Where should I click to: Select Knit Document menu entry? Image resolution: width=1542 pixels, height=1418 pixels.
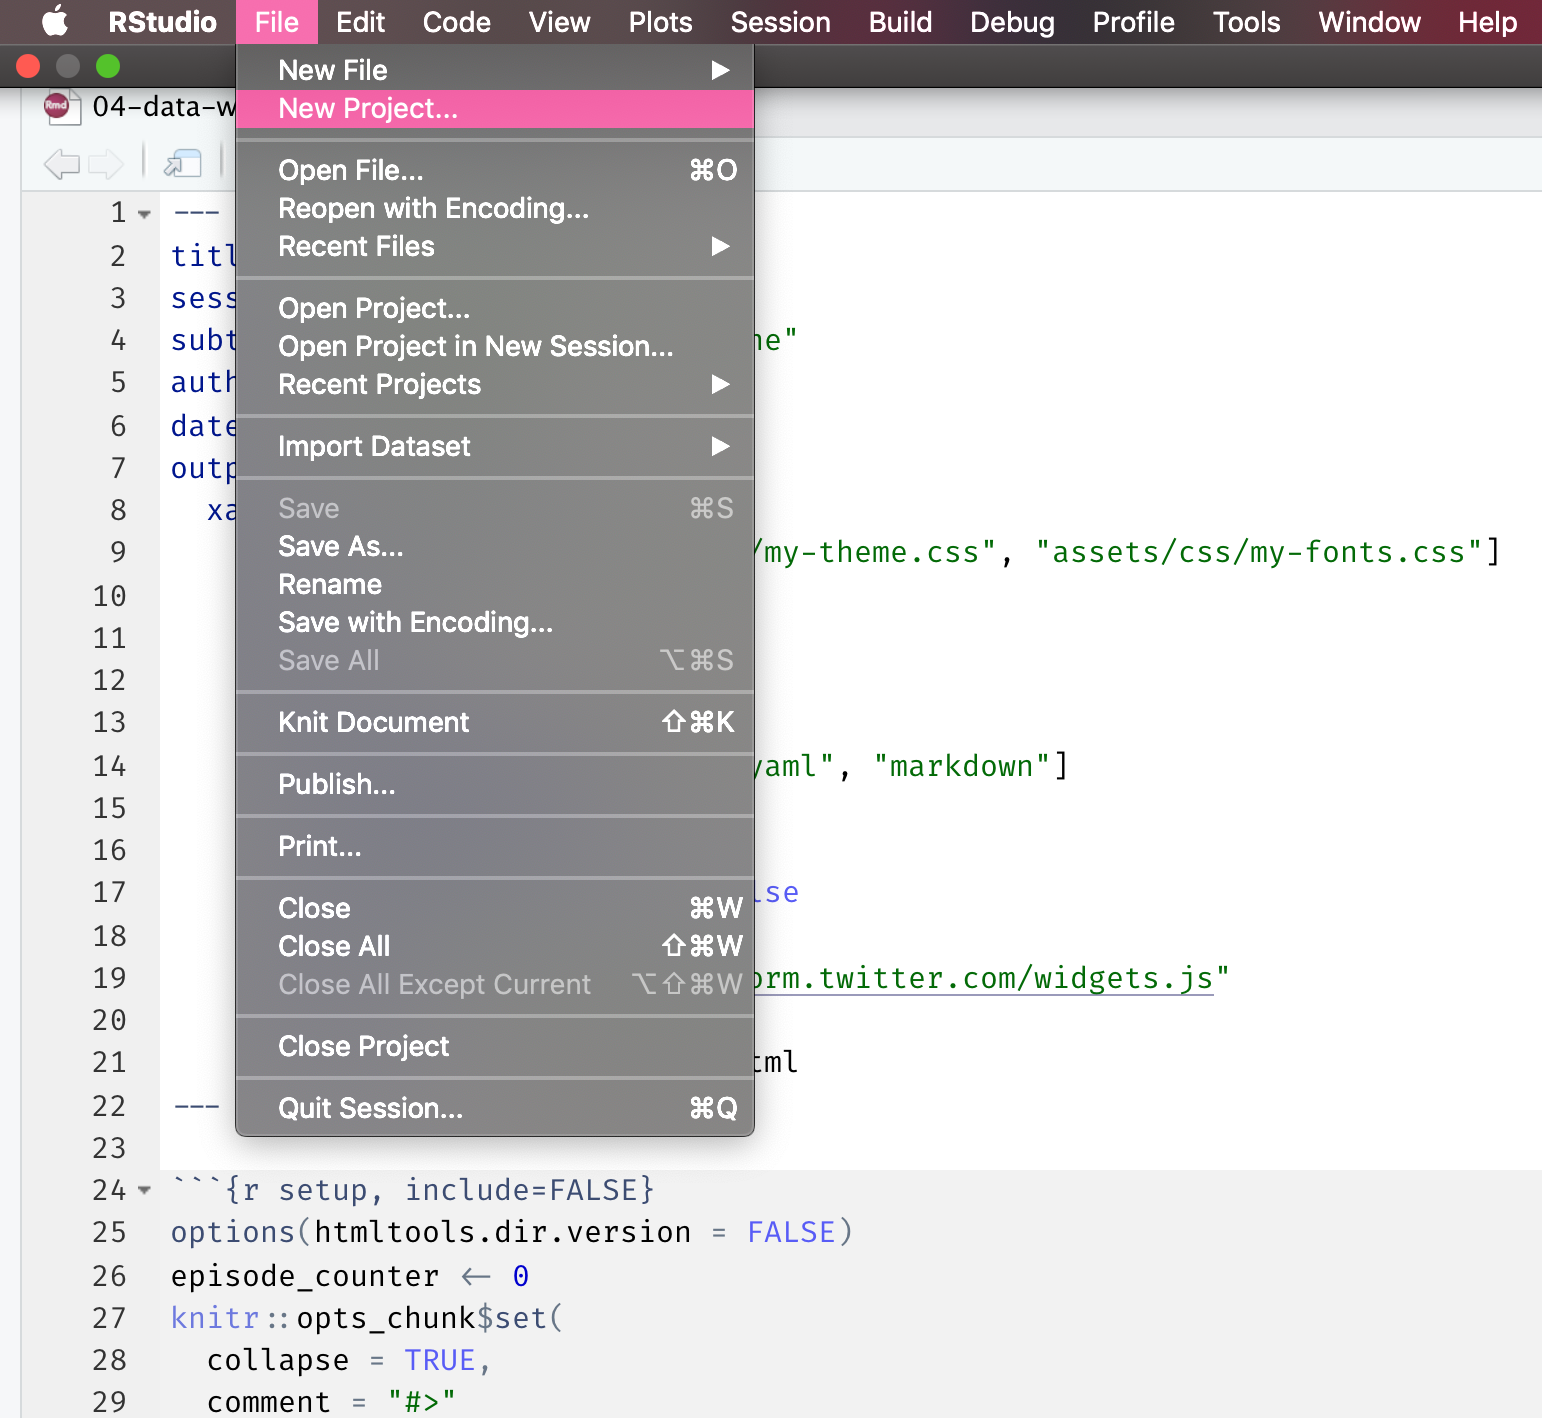point(495,722)
